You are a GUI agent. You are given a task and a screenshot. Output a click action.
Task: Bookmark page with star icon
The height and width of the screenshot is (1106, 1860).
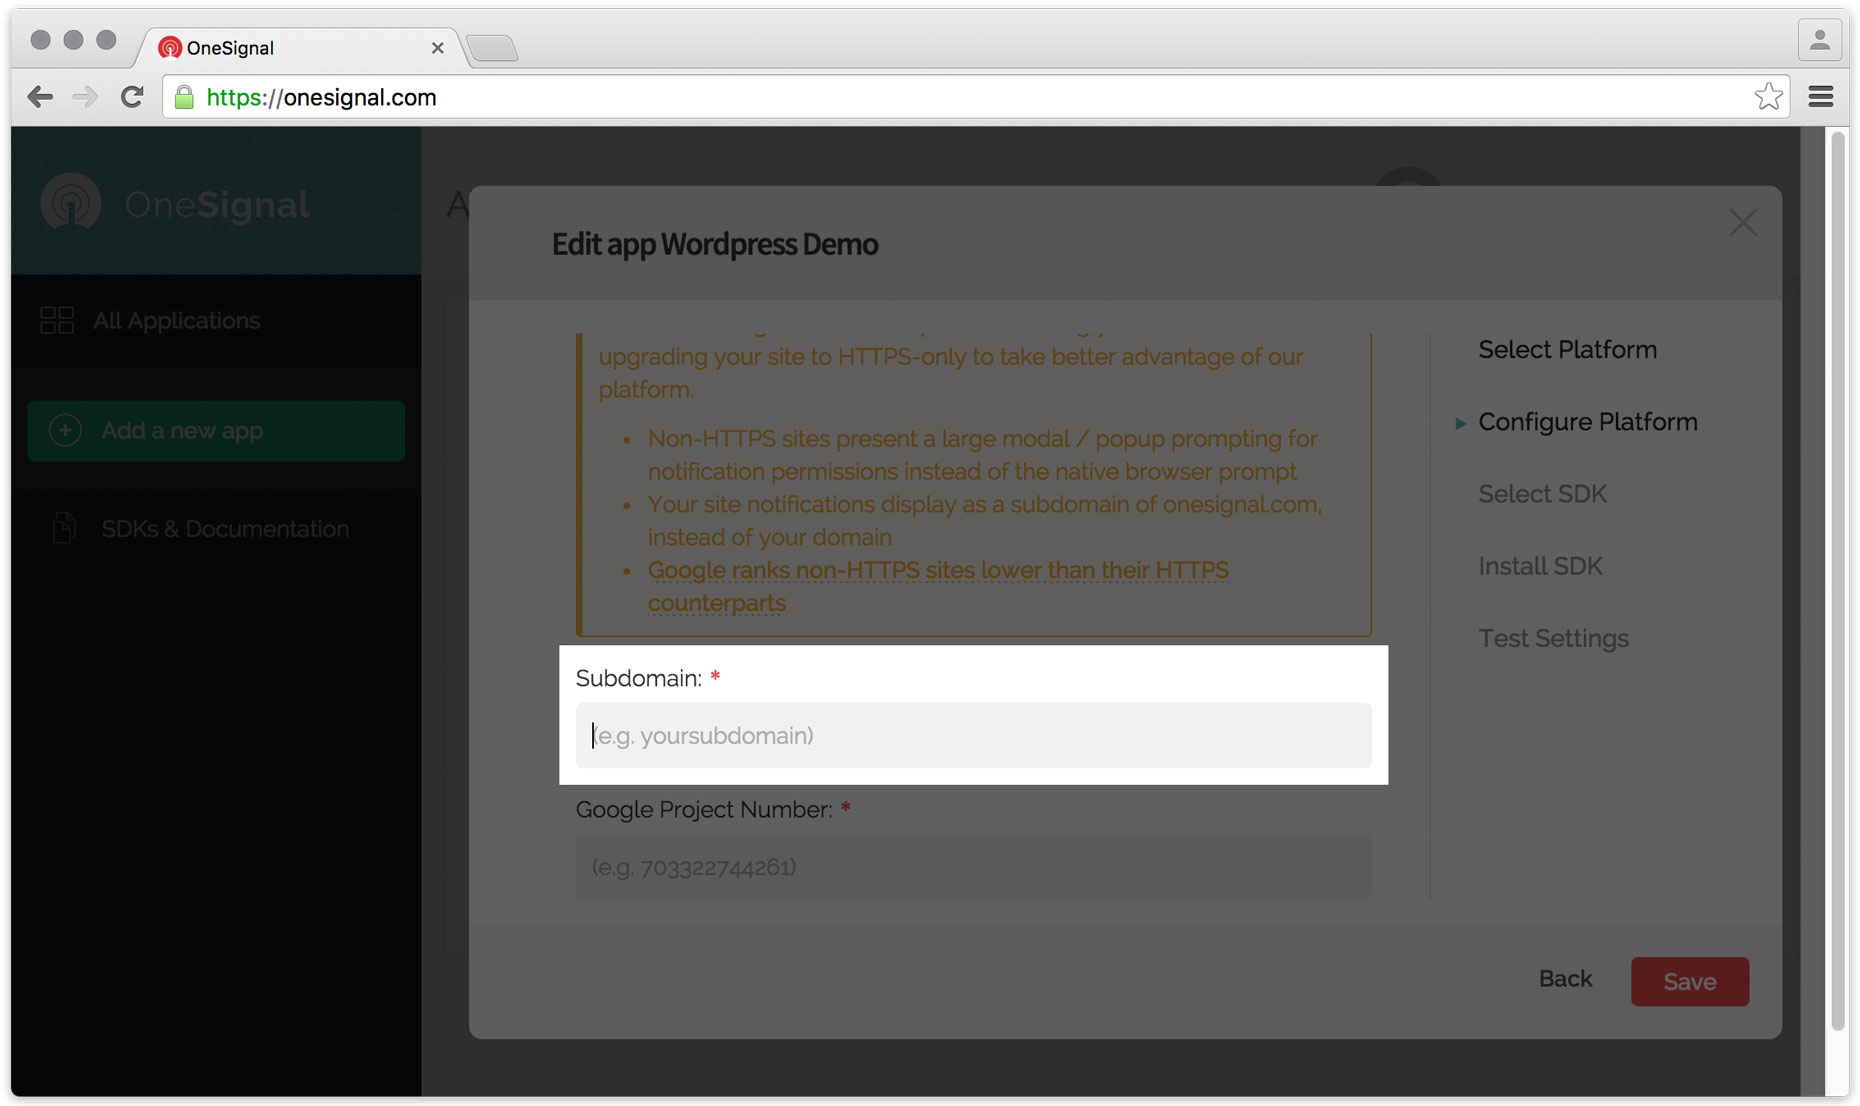(1768, 97)
